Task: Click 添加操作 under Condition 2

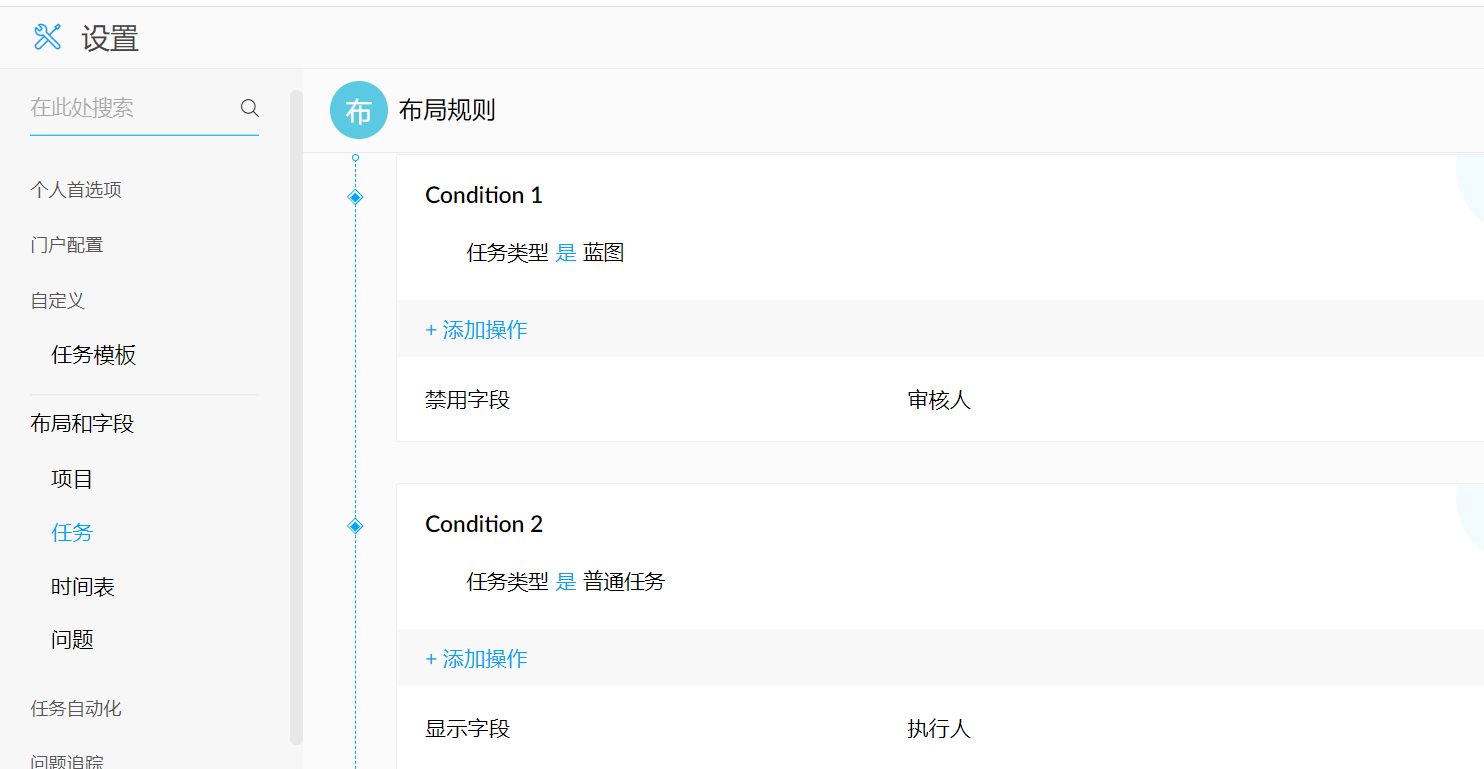Action: 477,659
